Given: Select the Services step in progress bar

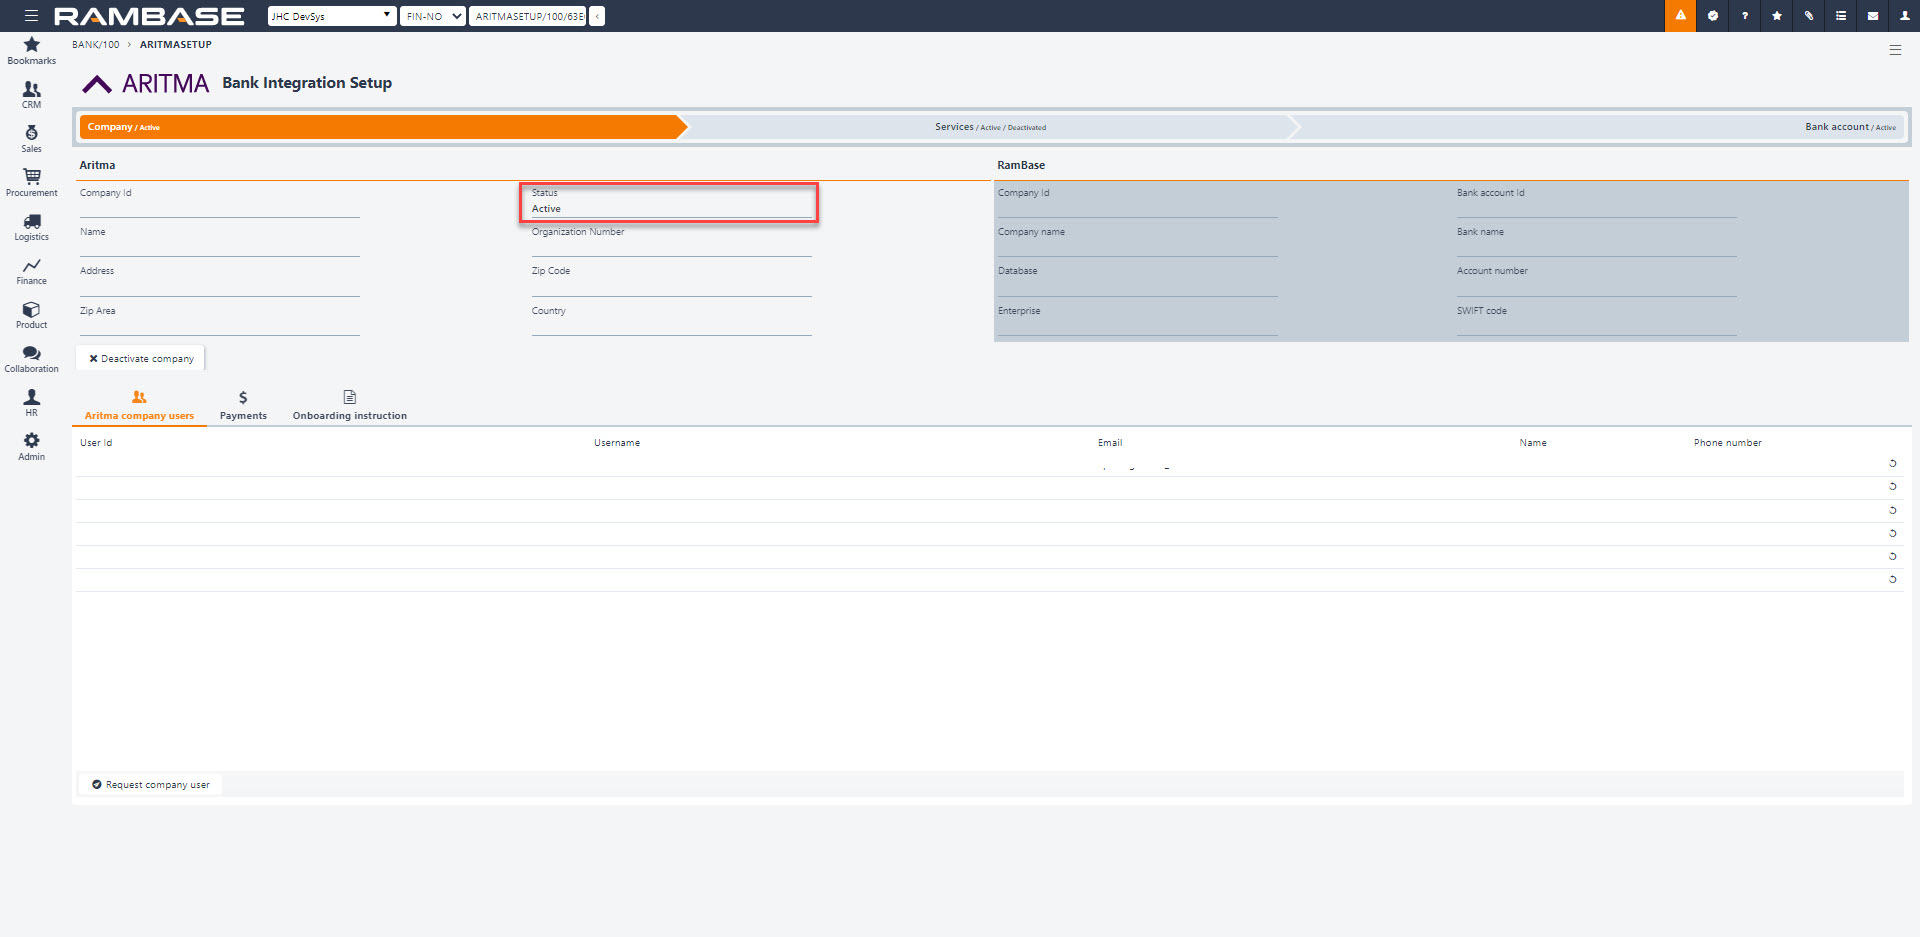Looking at the screenshot, I should pos(990,127).
